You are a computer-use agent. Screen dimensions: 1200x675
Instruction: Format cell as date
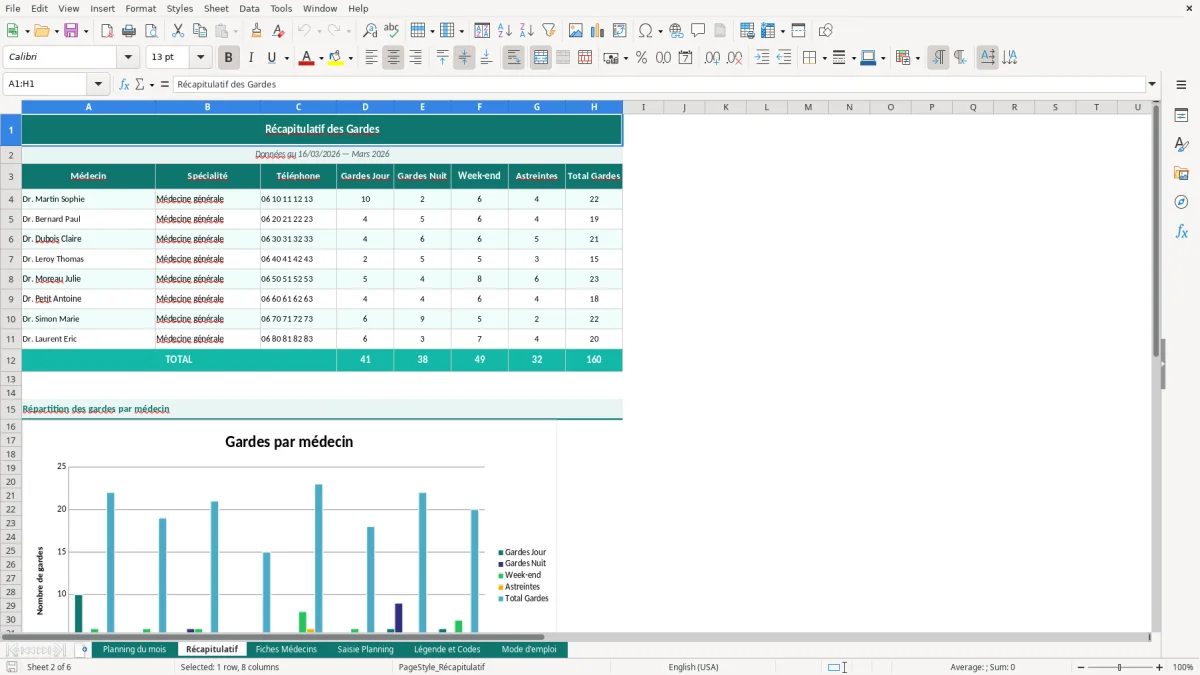click(685, 58)
